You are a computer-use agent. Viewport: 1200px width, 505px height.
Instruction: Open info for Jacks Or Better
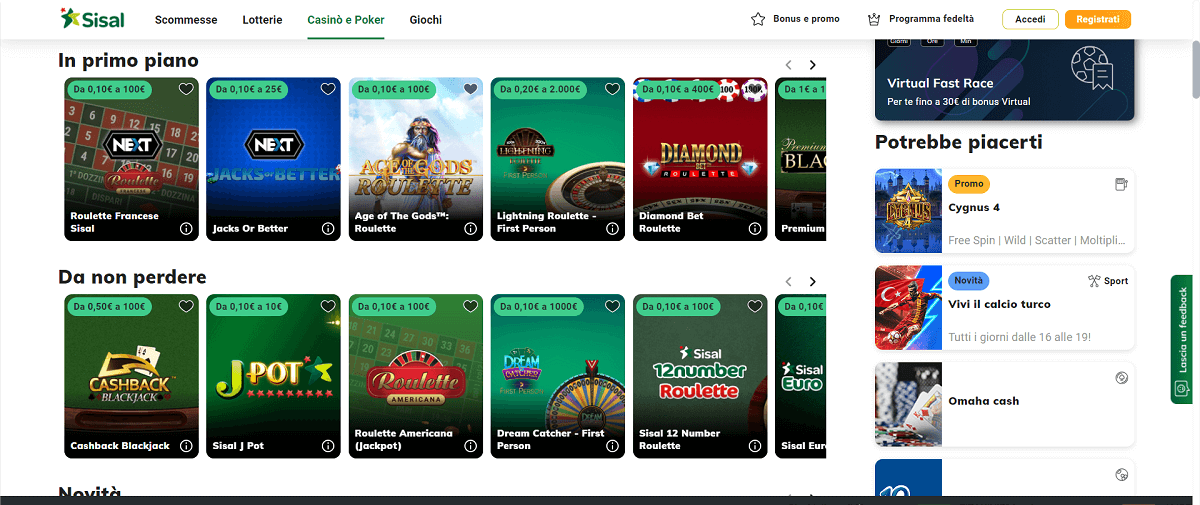tap(328, 228)
